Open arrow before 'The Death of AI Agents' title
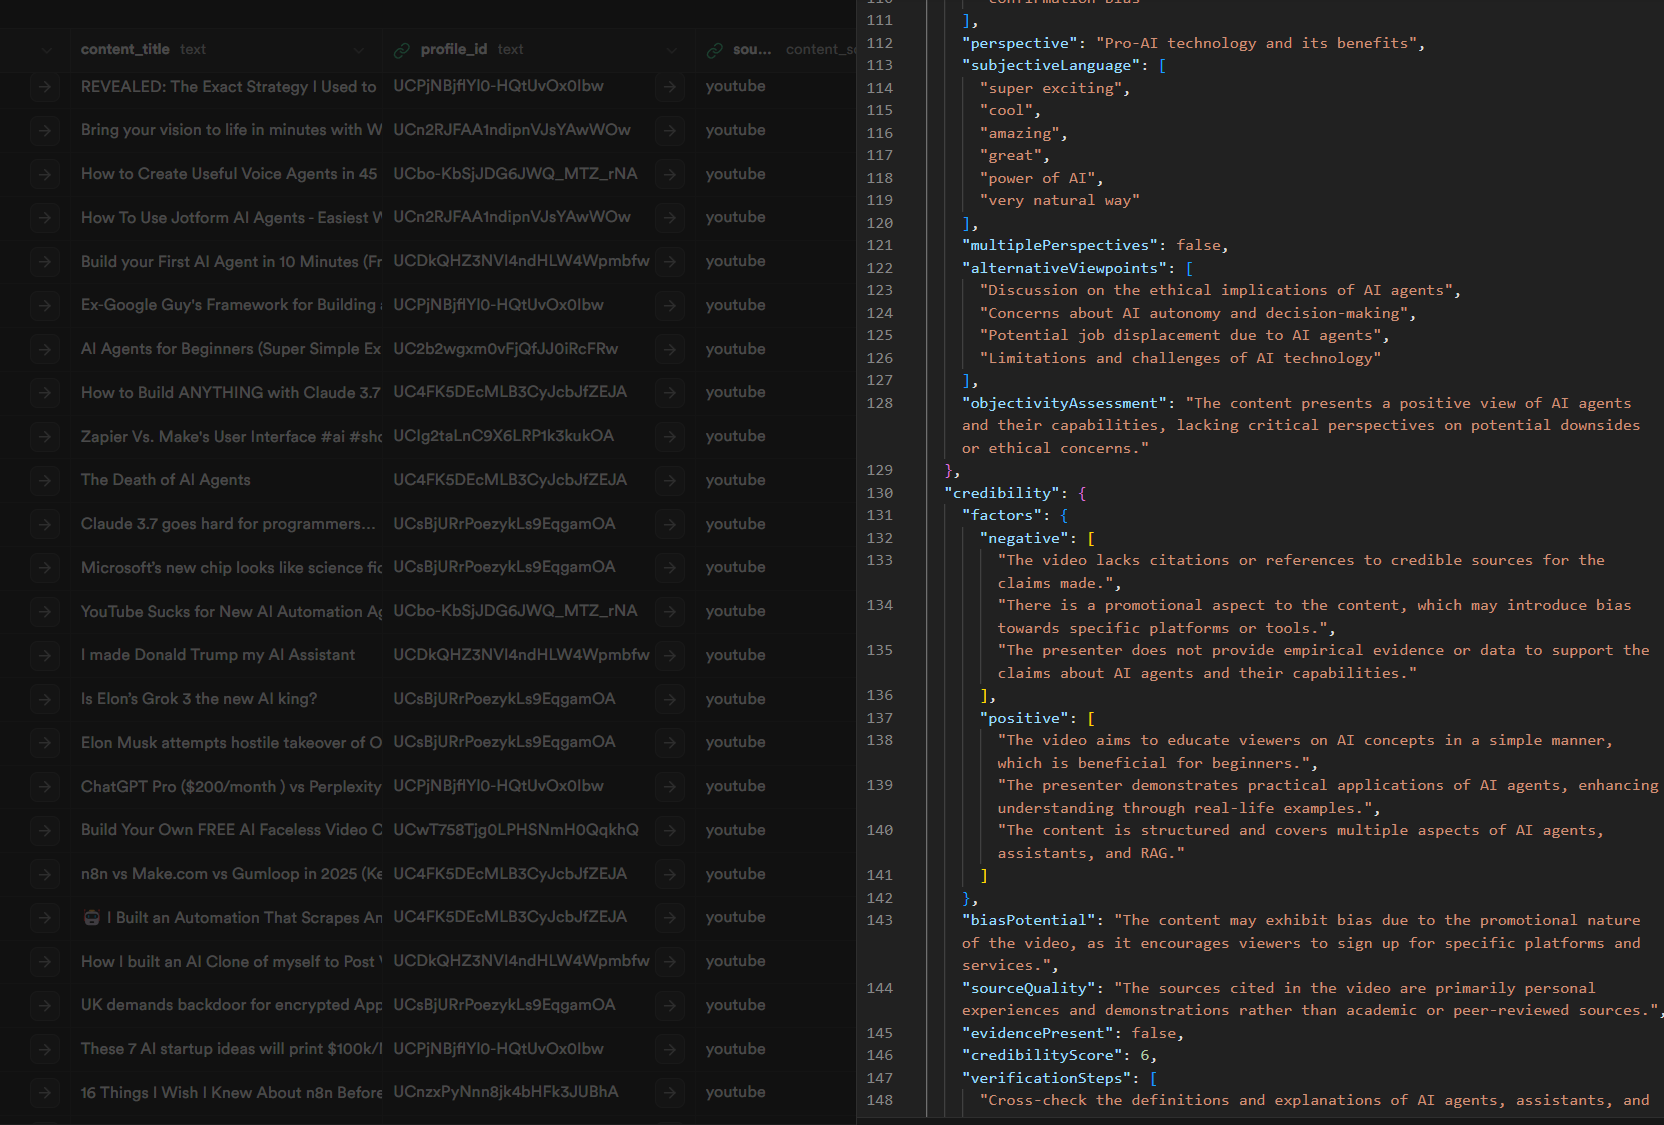The width and height of the screenshot is (1664, 1125). [44, 480]
